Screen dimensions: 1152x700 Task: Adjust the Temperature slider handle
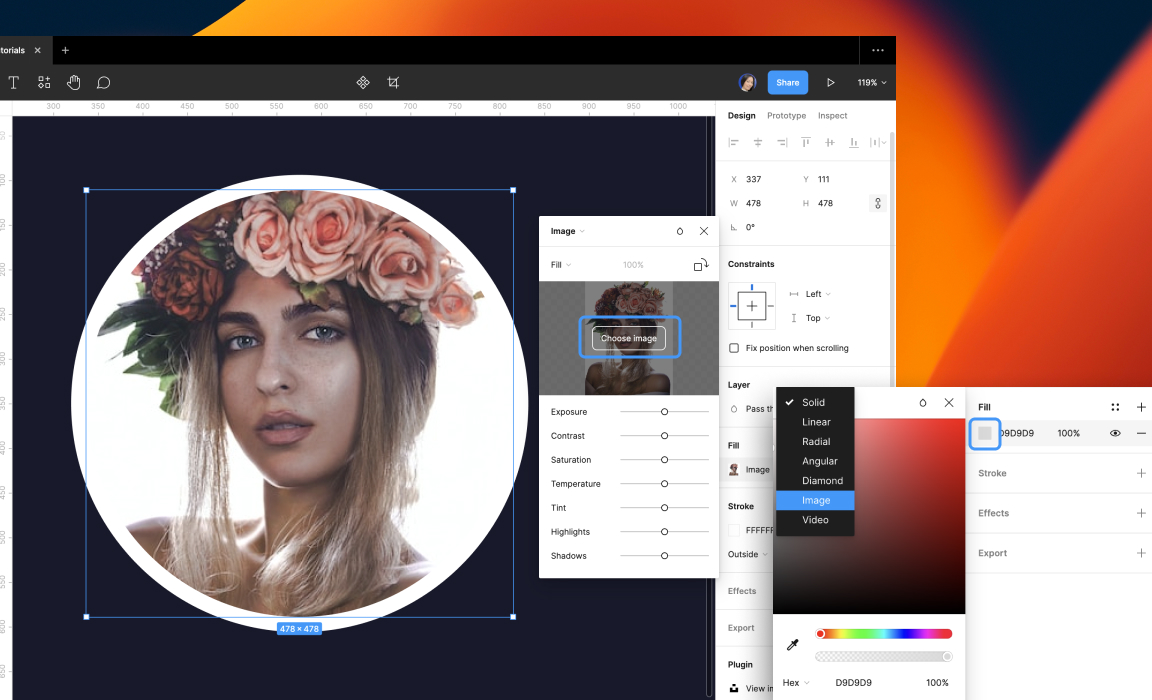coord(664,484)
